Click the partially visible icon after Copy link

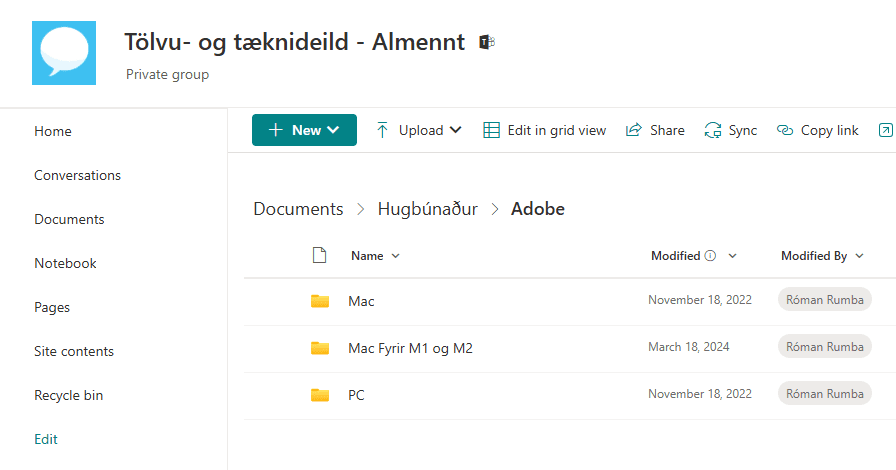(x=885, y=130)
